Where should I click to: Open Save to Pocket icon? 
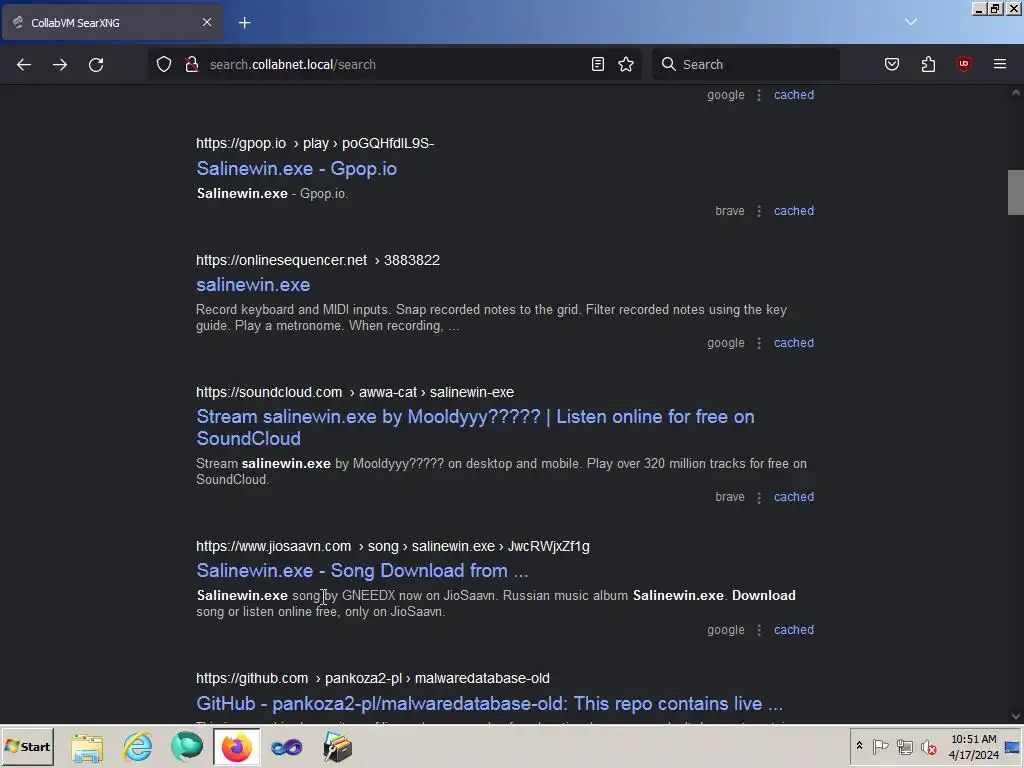click(x=892, y=64)
